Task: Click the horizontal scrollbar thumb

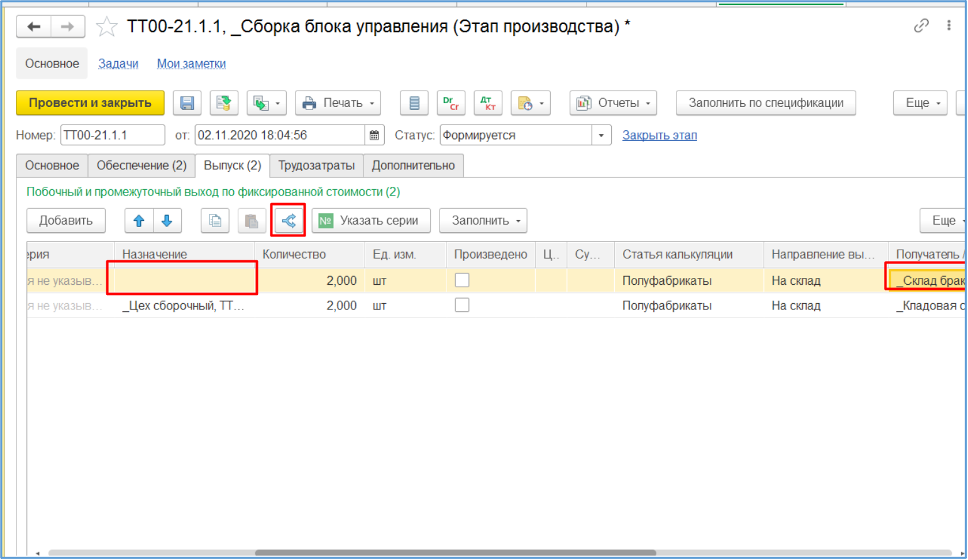Action: point(456,553)
